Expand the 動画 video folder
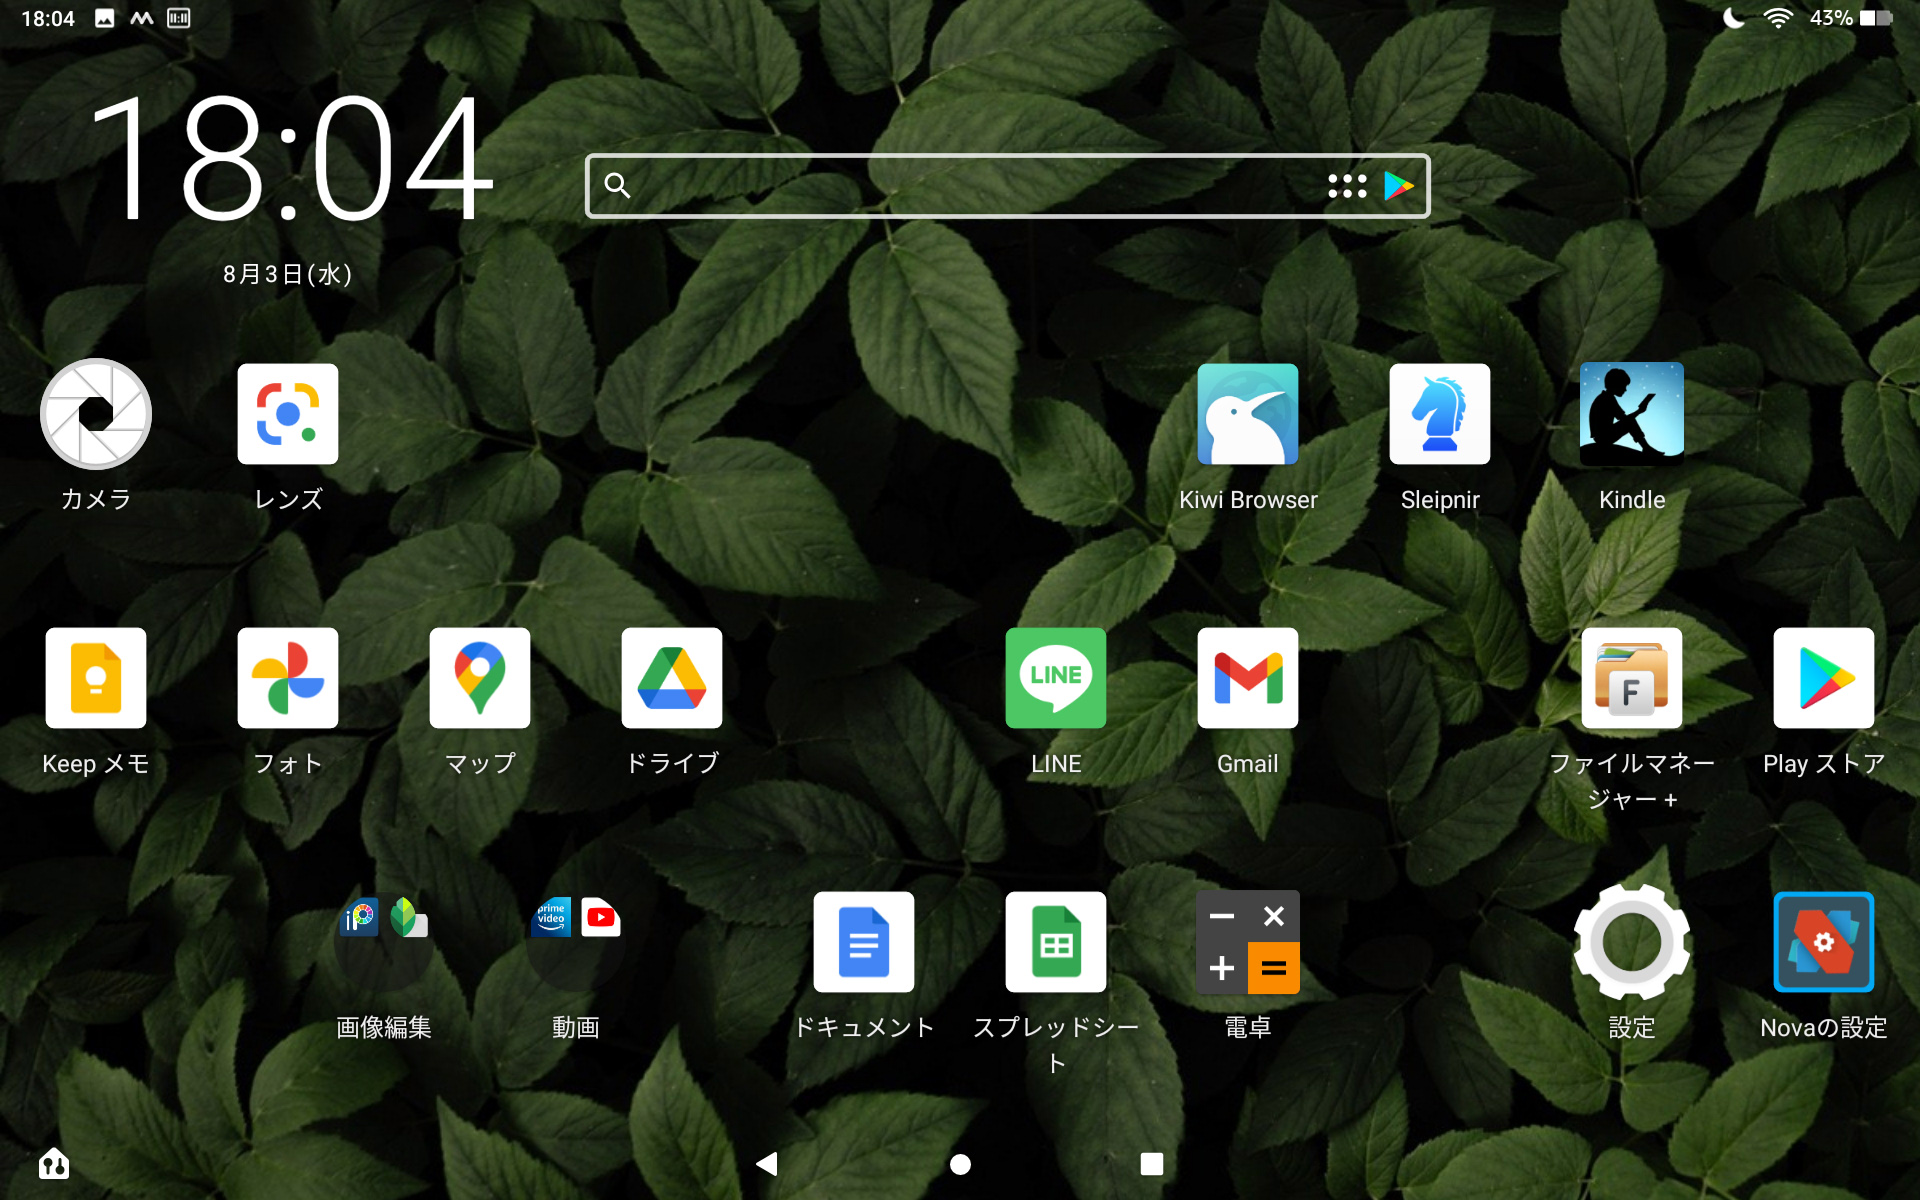The width and height of the screenshot is (1920, 1200). point(576,942)
